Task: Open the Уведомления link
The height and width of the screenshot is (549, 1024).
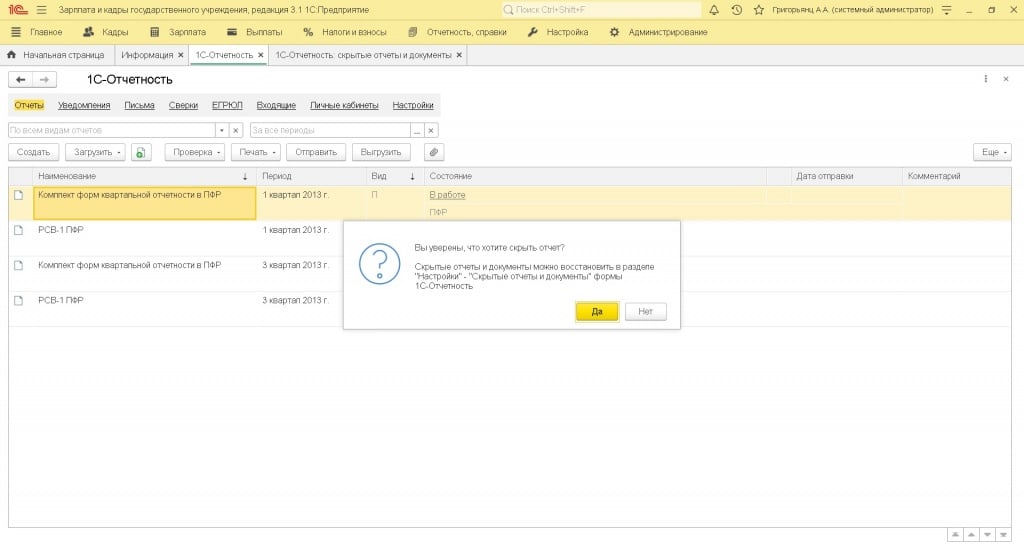Action: tap(84, 105)
